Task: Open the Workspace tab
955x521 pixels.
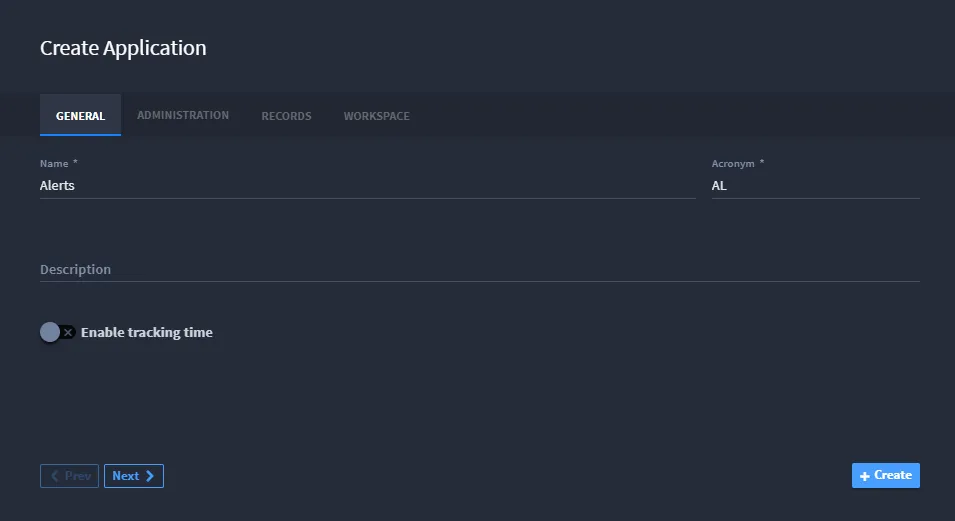Action: (x=376, y=116)
